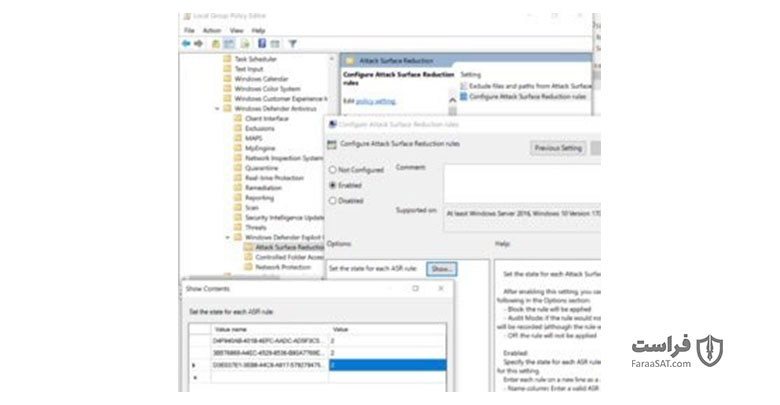
Task: Toggle the Show/Hide Action Pane icon
Action: pyautogui.click(x=275, y=44)
